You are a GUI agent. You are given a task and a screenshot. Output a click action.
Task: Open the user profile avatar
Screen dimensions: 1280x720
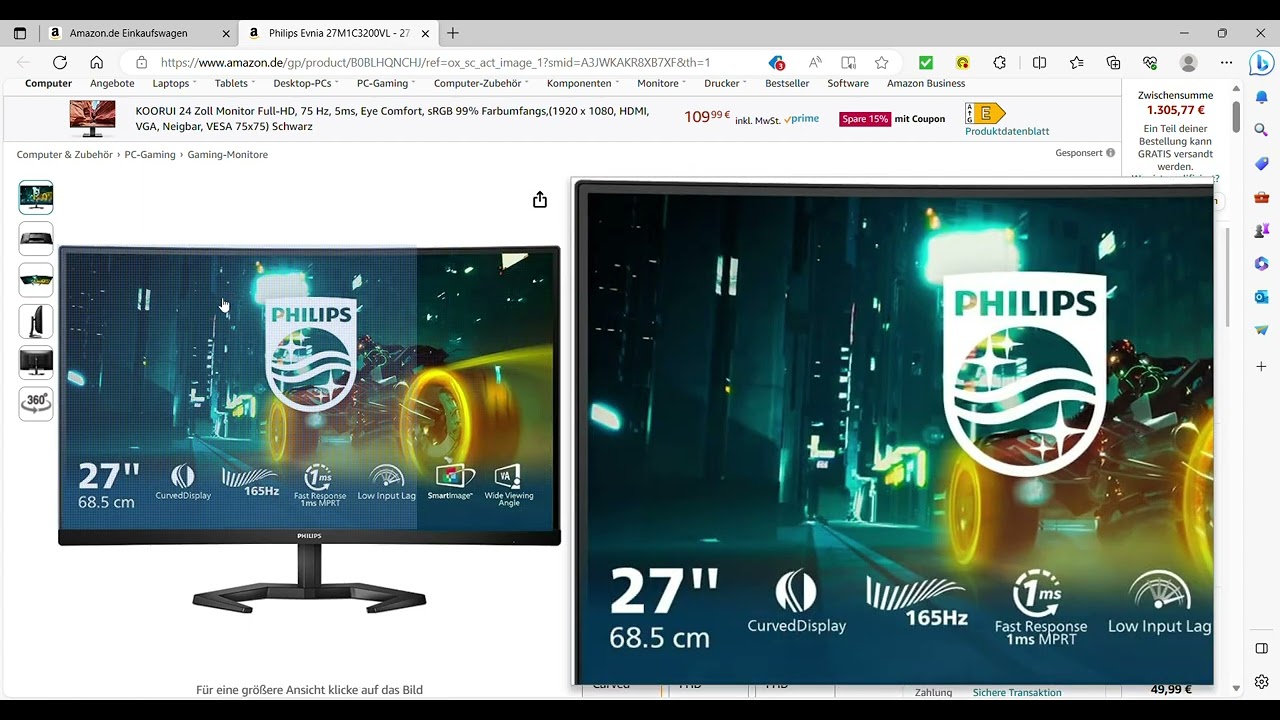[x=1189, y=62]
